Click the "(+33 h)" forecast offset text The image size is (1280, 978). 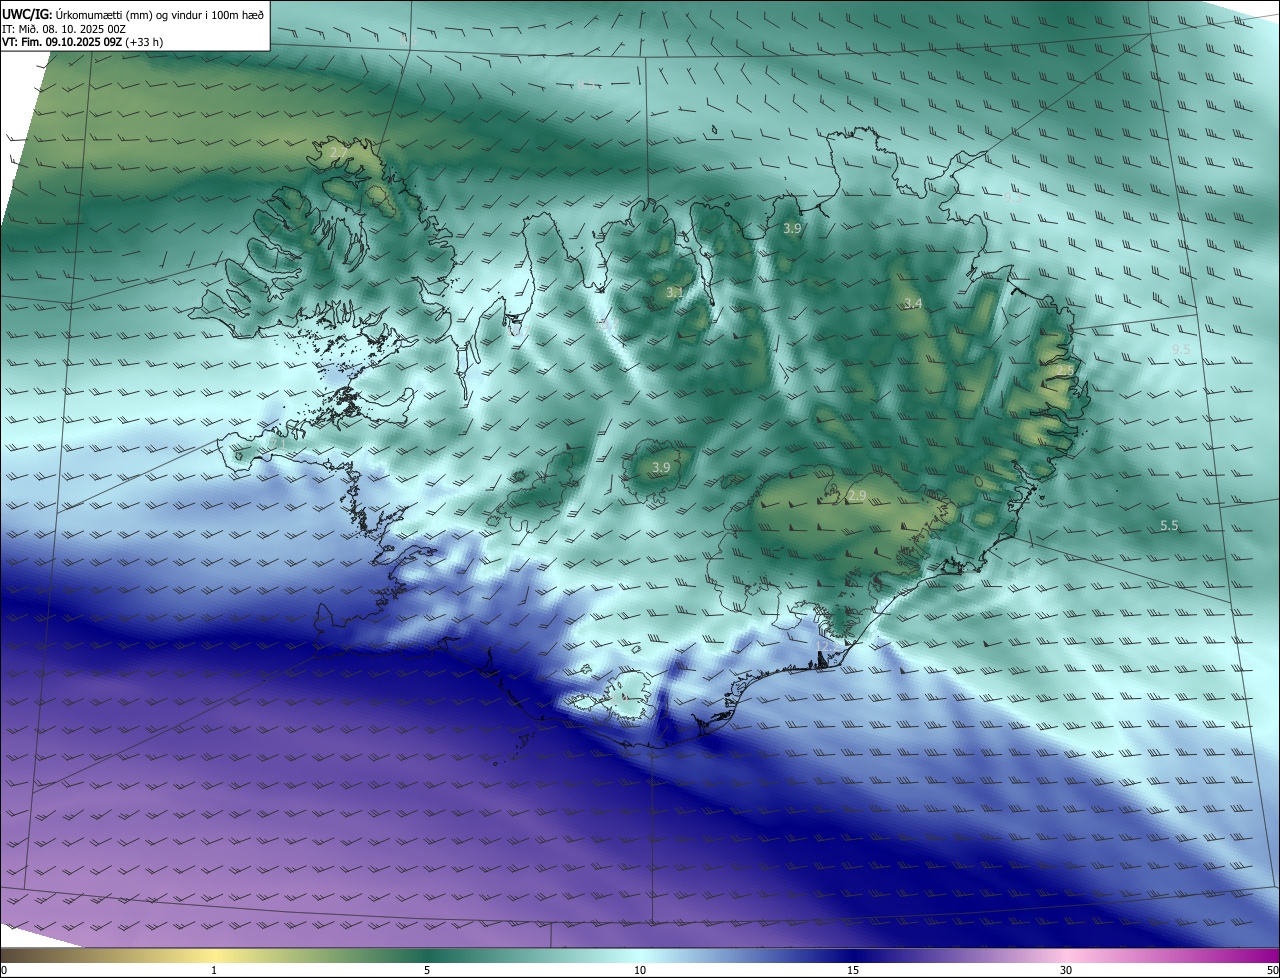click(145, 42)
